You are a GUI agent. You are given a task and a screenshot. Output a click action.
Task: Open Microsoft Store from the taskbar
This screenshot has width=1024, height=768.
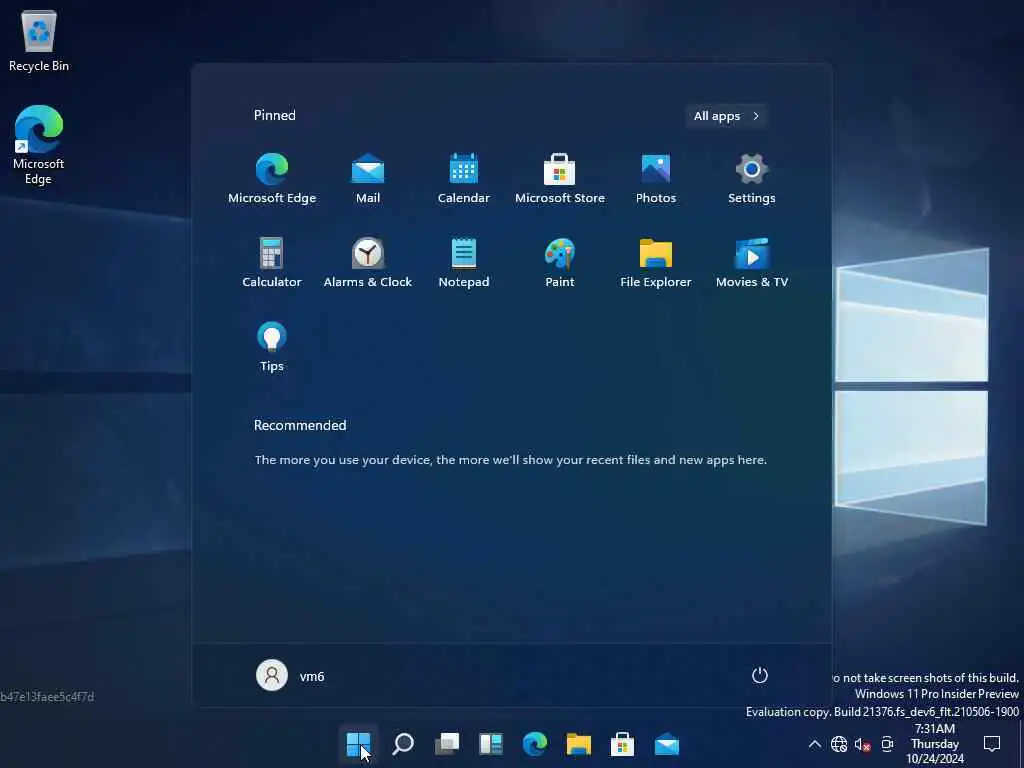click(x=622, y=744)
